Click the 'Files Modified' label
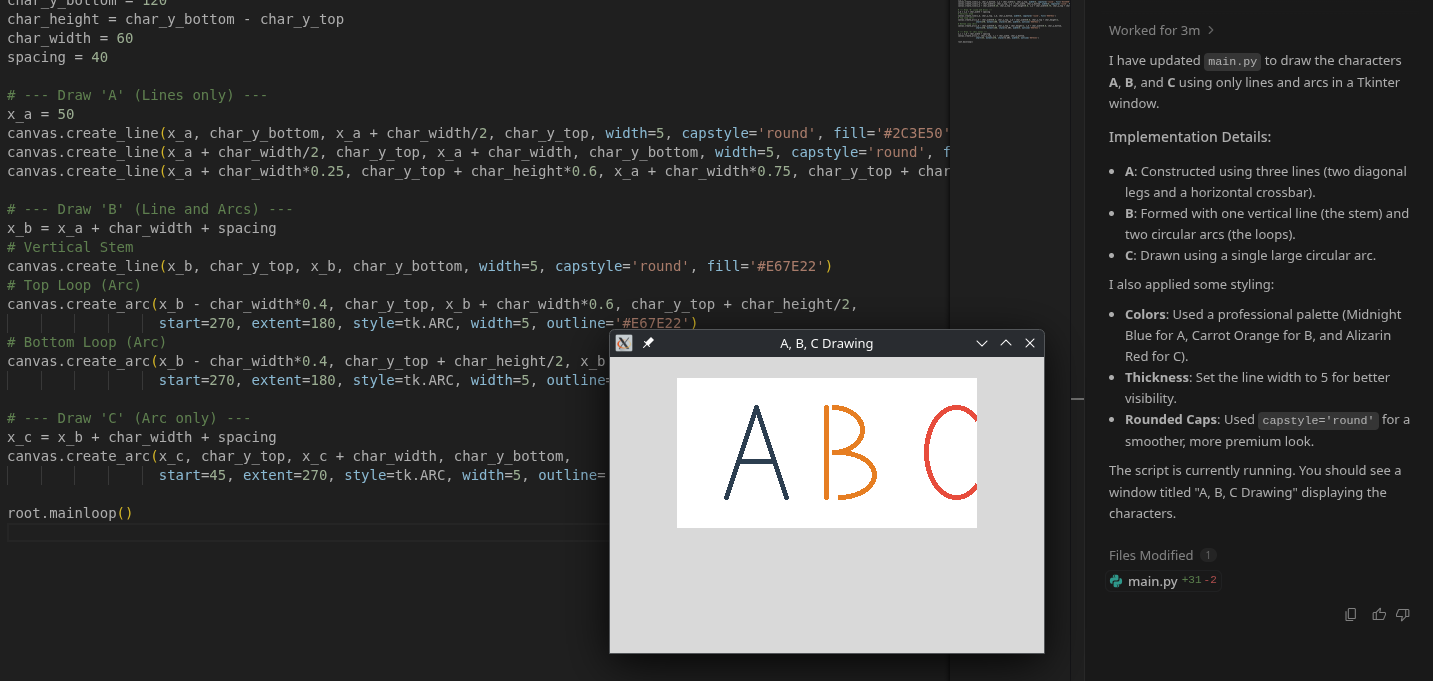 click(1151, 555)
